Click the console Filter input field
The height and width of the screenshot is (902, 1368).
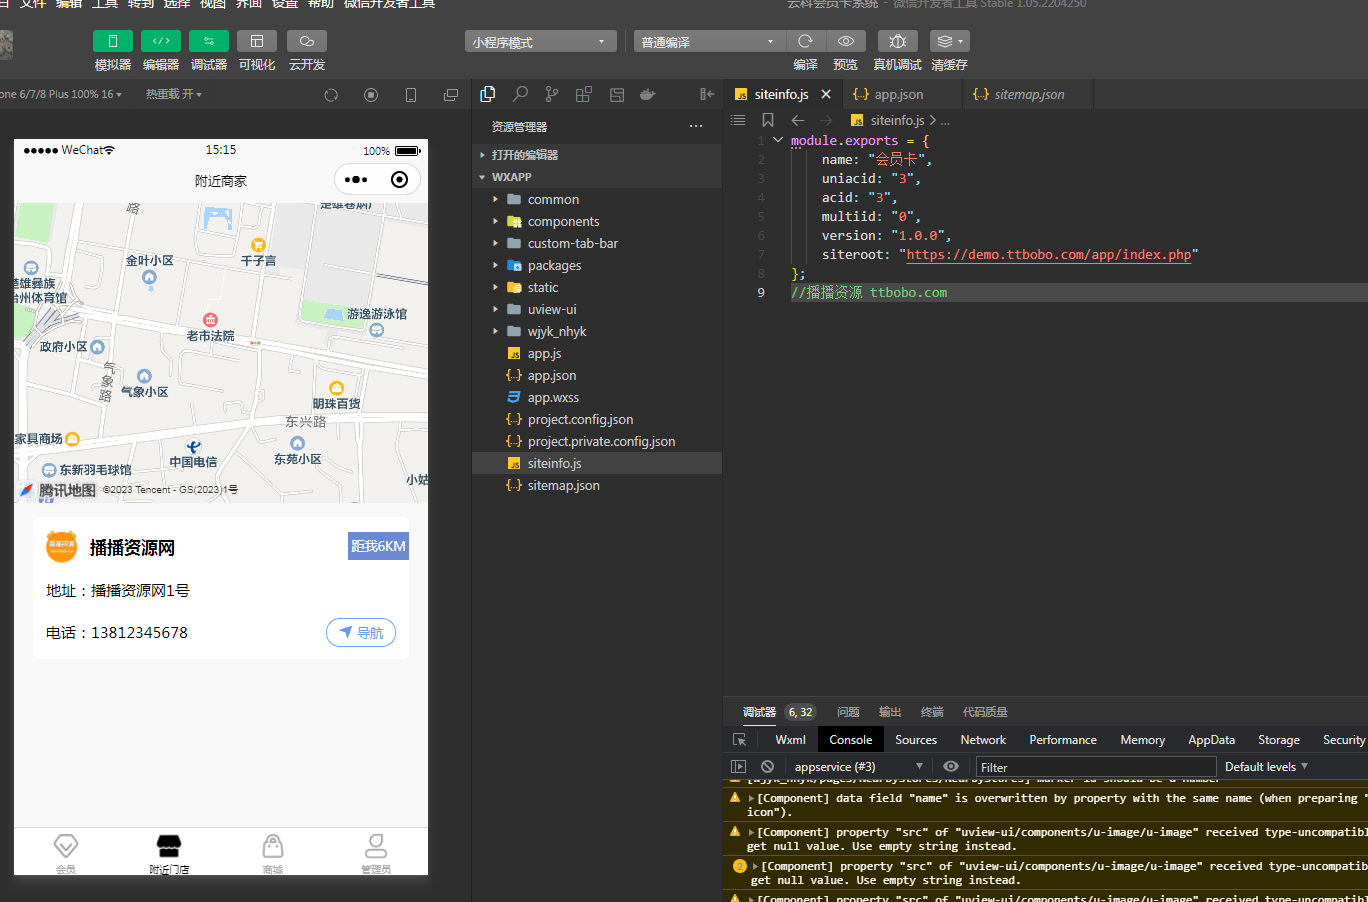pyautogui.click(x=1096, y=767)
